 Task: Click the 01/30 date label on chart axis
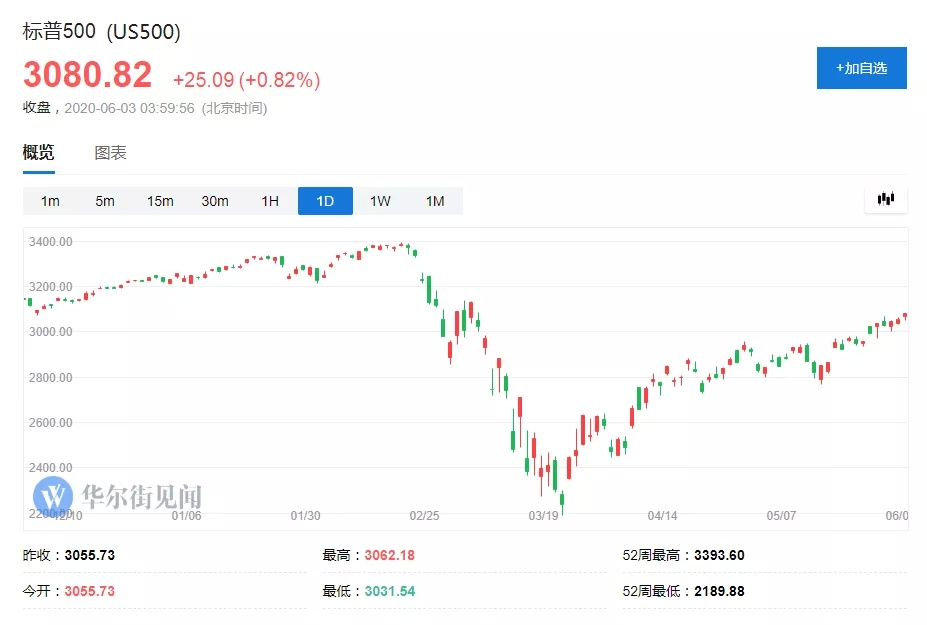[305, 516]
